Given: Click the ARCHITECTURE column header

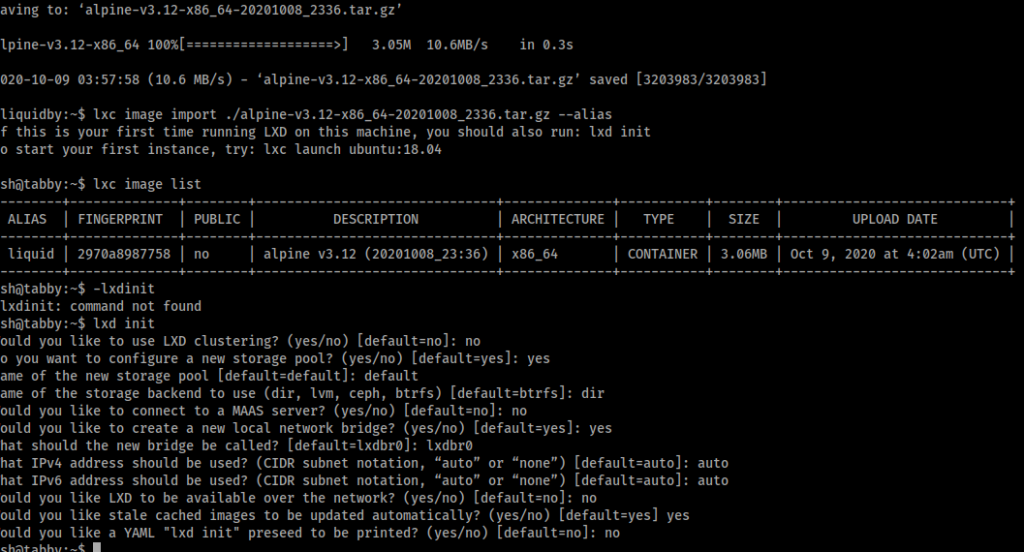Looking at the screenshot, I should (x=558, y=219).
